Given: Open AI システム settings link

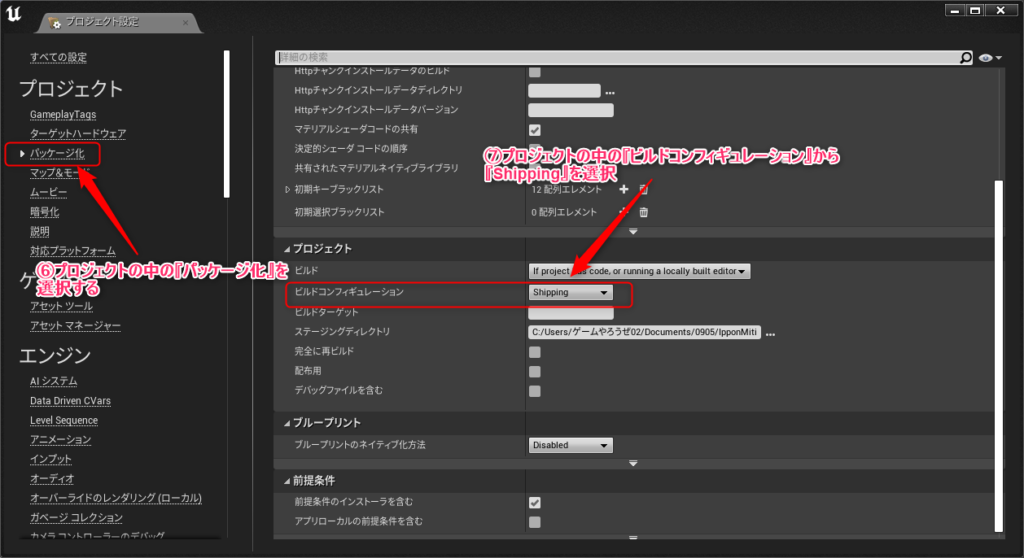Looking at the screenshot, I should pos(53,381).
